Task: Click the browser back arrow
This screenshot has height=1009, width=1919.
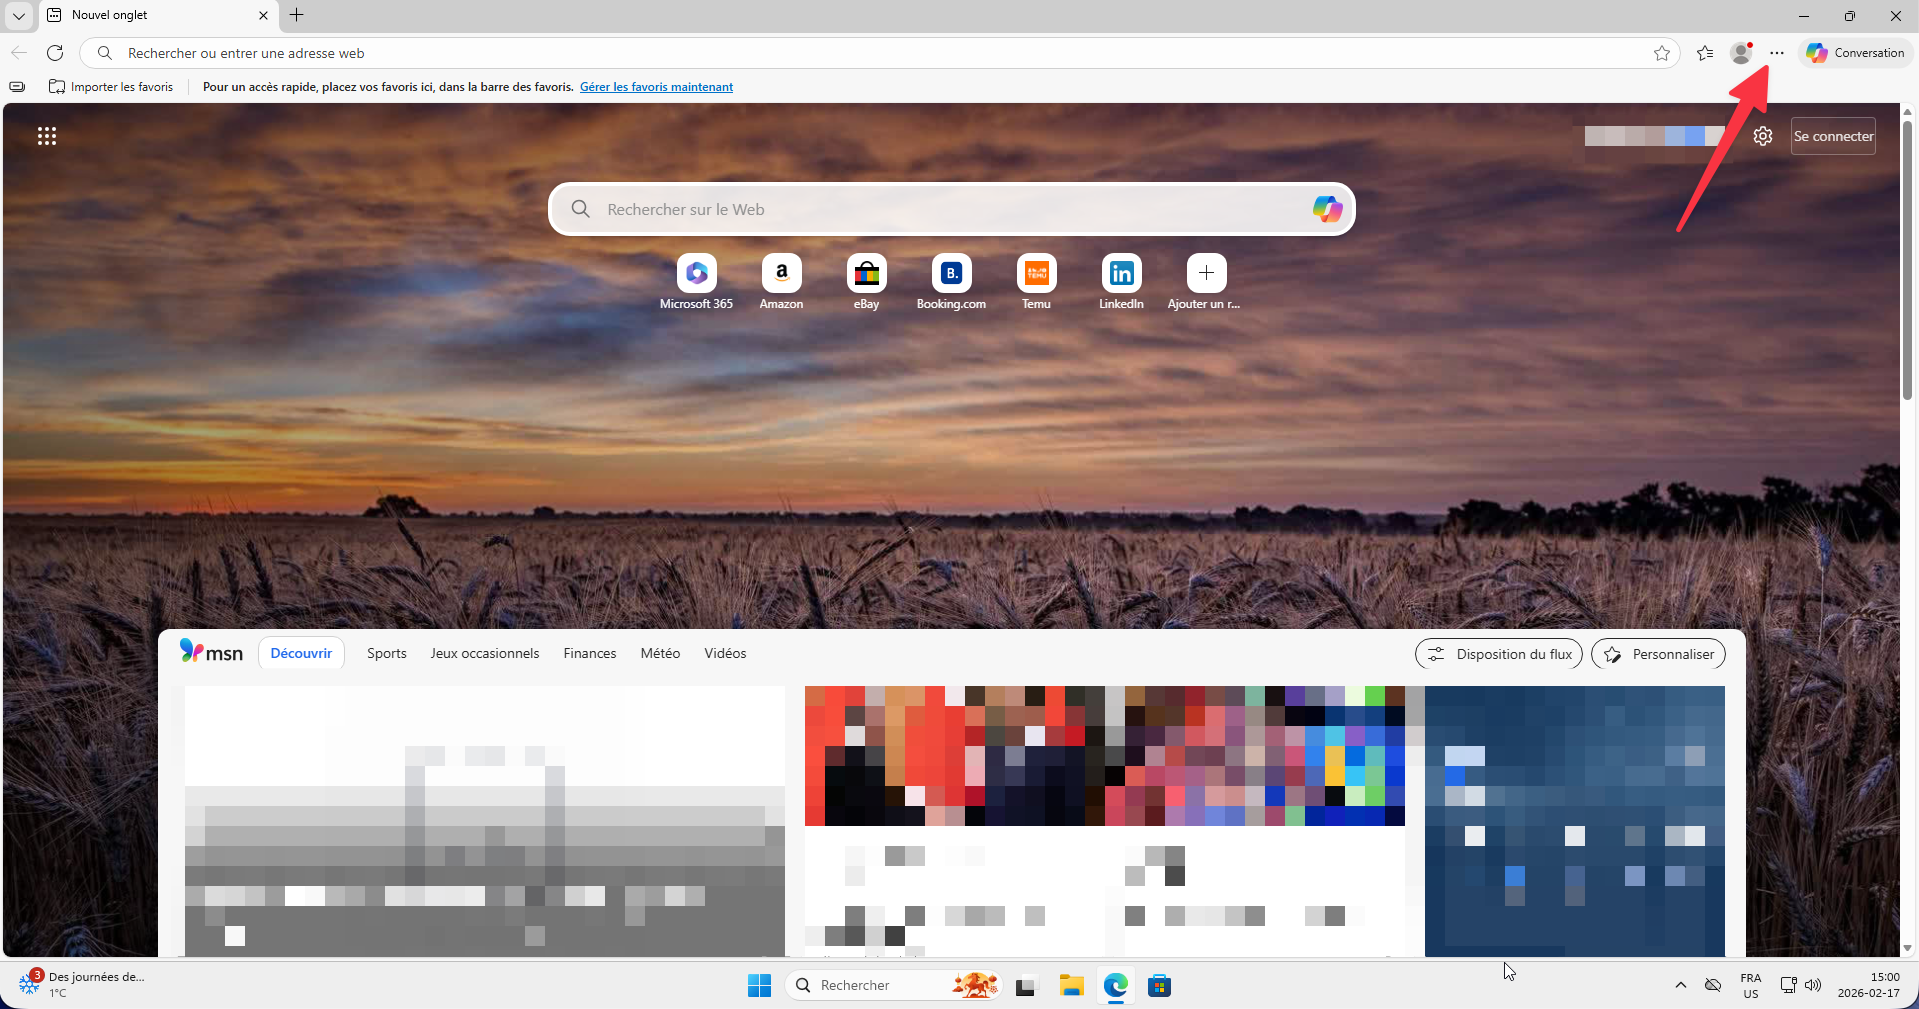Action: point(19,53)
